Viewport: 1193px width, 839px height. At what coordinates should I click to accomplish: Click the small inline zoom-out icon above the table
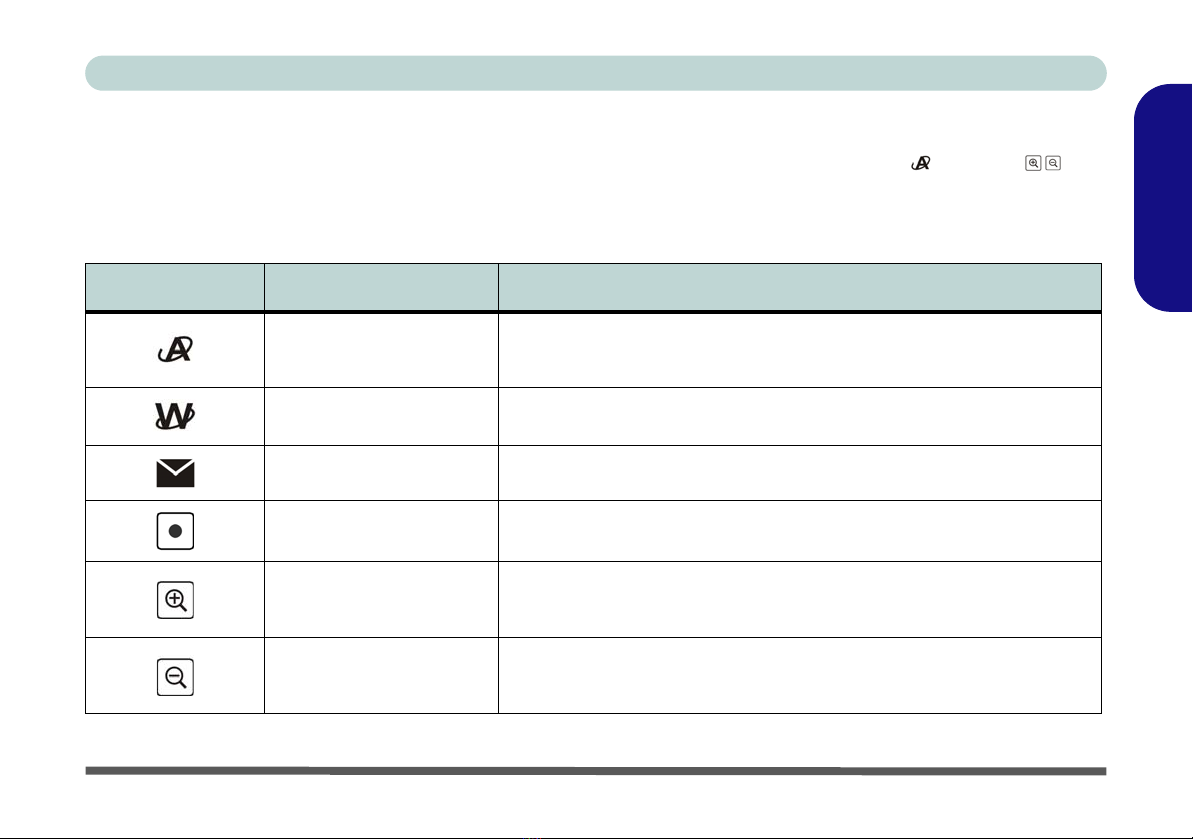(x=1053, y=163)
